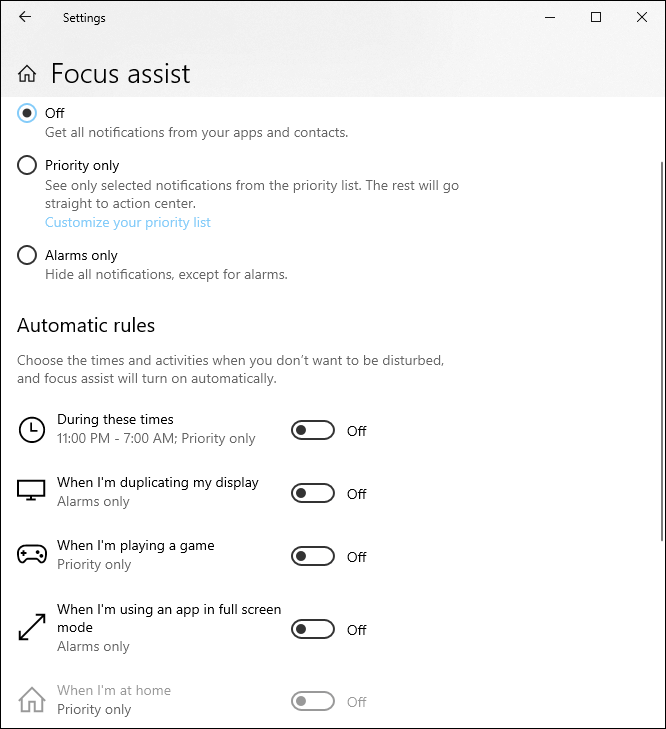666x729 pixels.
Task: Open Customize your priority list link
Action: coord(128,223)
